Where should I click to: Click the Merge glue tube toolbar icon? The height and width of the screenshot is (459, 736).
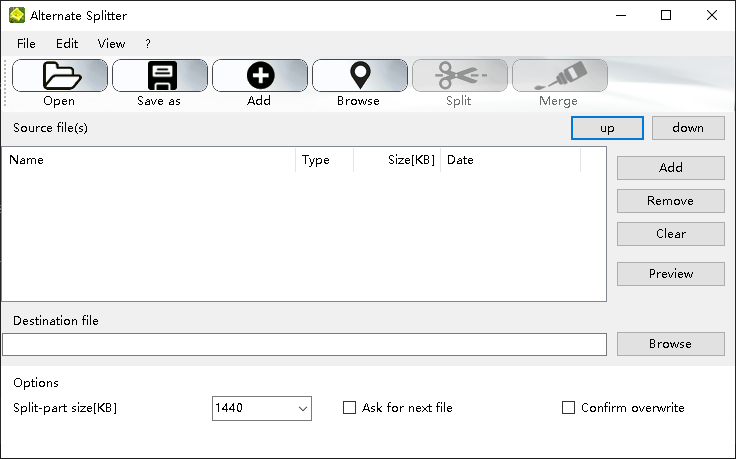559,76
